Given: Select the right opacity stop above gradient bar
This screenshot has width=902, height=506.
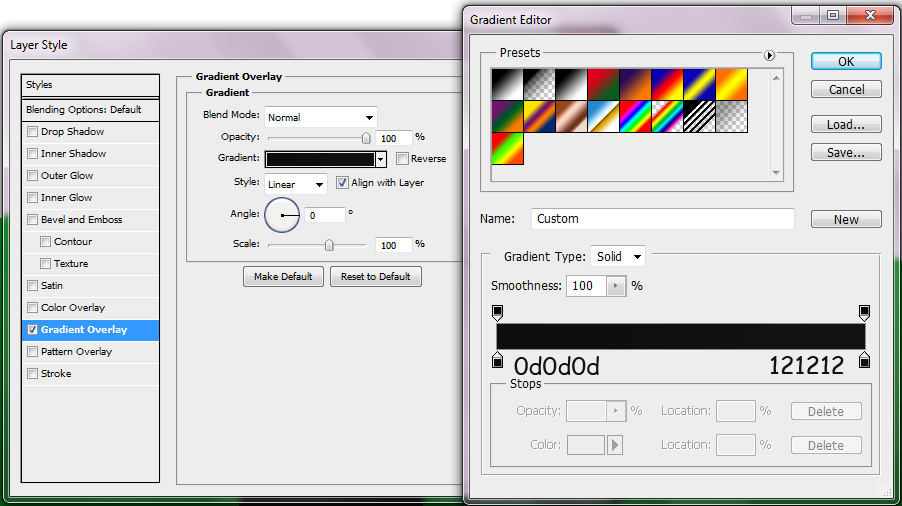Looking at the screenshot, I should [864, 312].
